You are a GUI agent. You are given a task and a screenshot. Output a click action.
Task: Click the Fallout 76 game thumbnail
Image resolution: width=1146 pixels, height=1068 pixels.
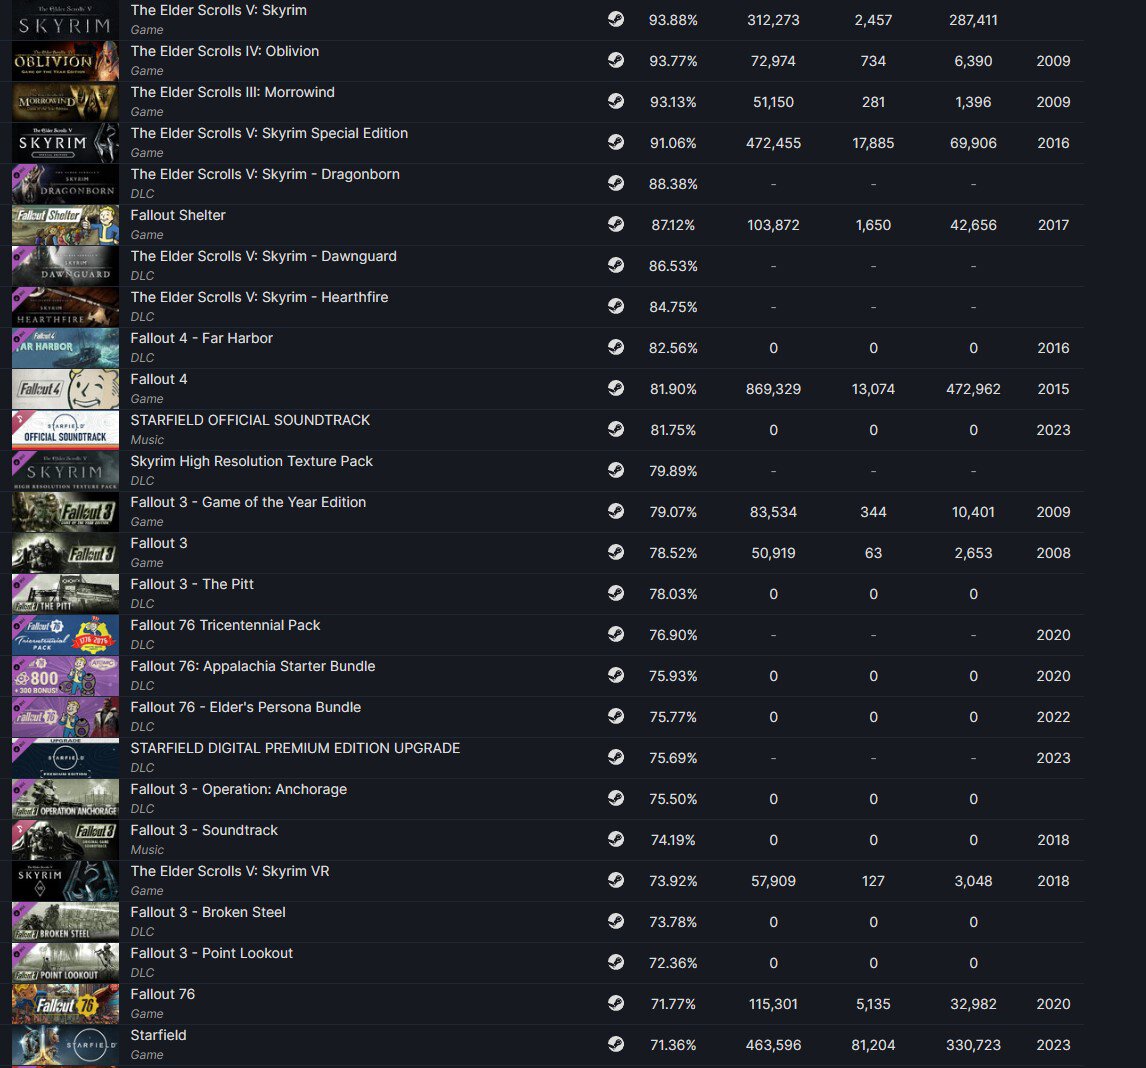click(x=65, y=1004)
